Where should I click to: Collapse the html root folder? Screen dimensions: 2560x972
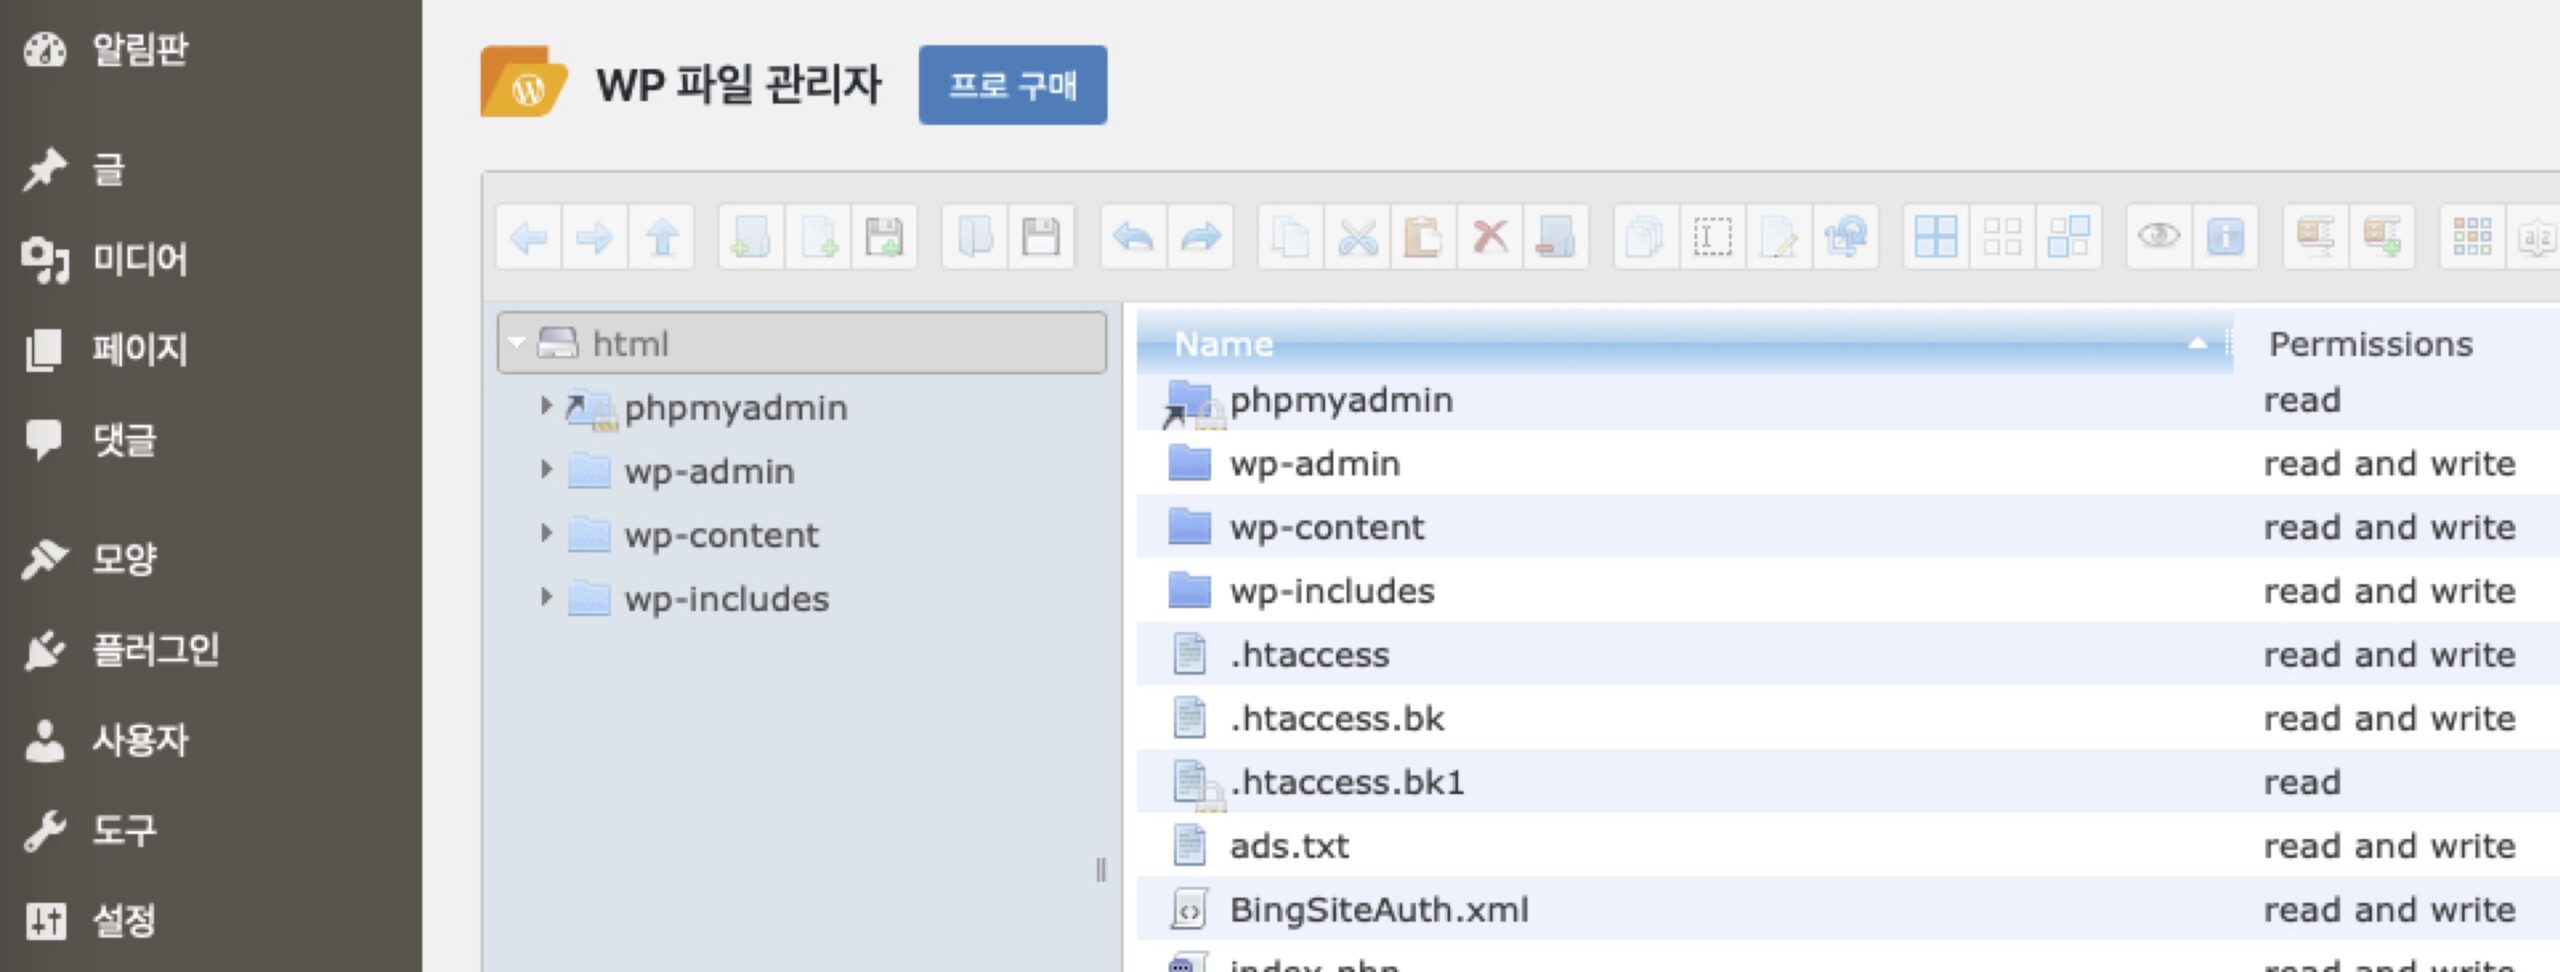(517, 343)
